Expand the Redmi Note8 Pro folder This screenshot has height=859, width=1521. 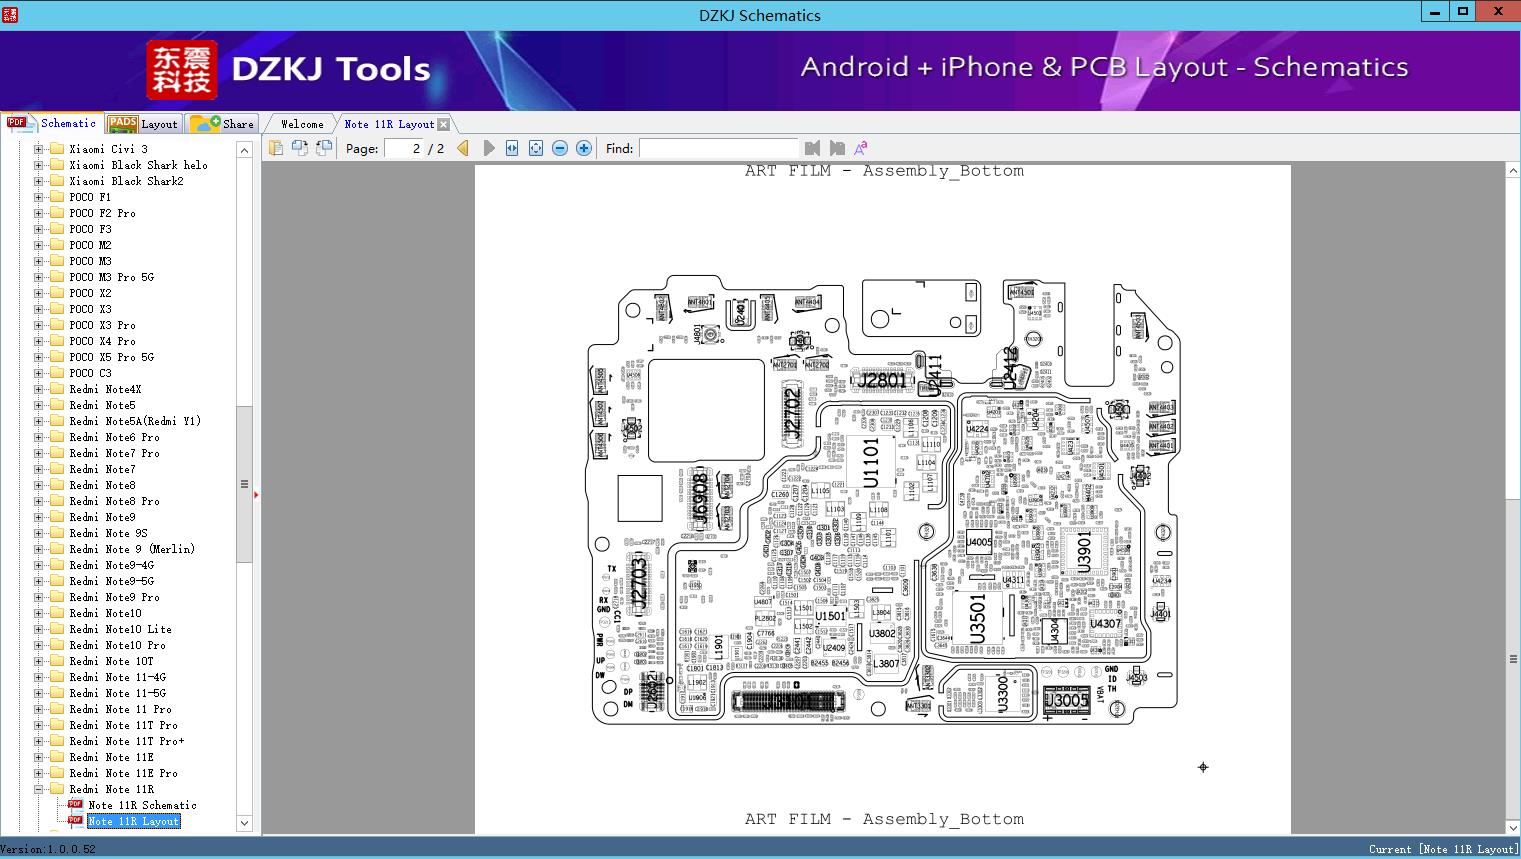[38, 501]
